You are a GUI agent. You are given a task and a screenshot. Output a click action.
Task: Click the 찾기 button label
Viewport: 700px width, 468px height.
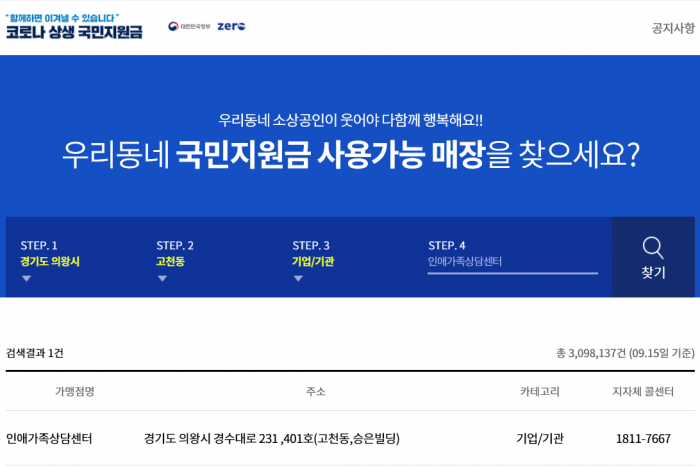click(x=653, y=272)
